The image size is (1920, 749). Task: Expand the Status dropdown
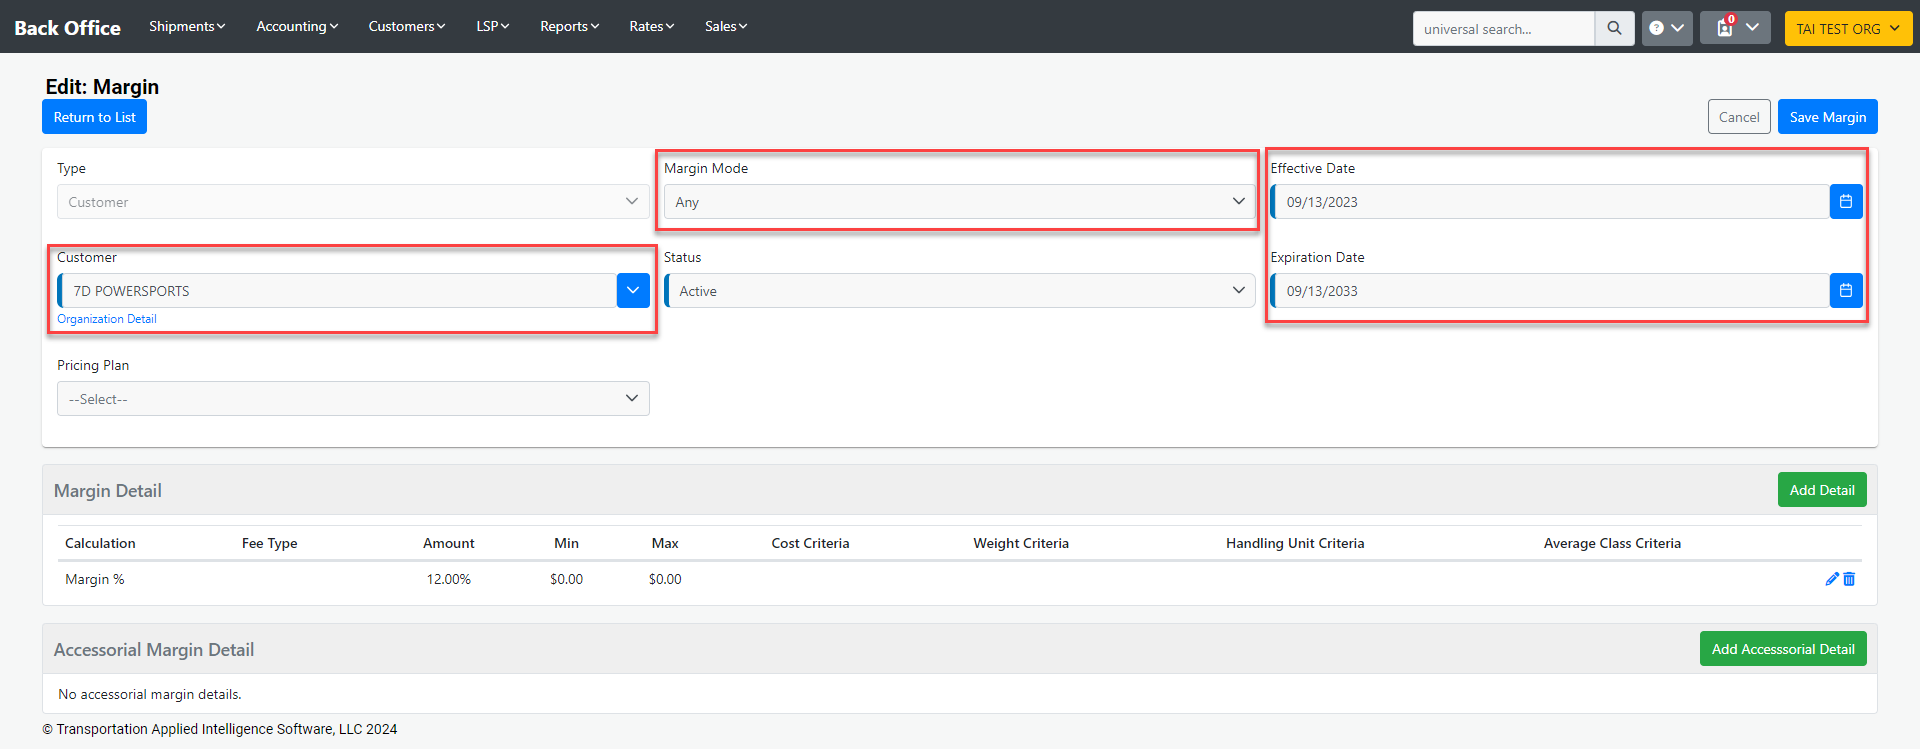pyautogui.click(x=958, y=291)
